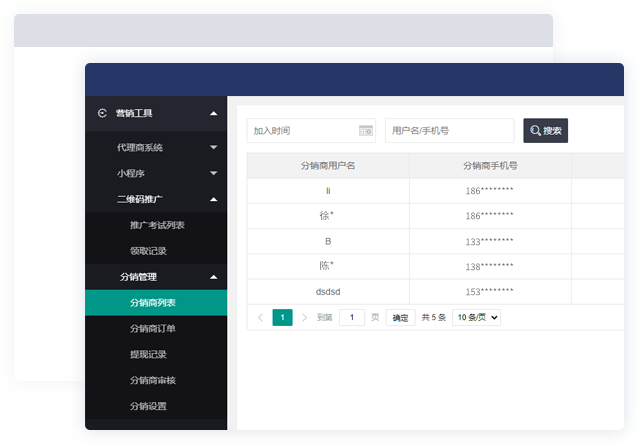
Task: Open the 10条/页 page size dropdown
Action: (476, 317)
